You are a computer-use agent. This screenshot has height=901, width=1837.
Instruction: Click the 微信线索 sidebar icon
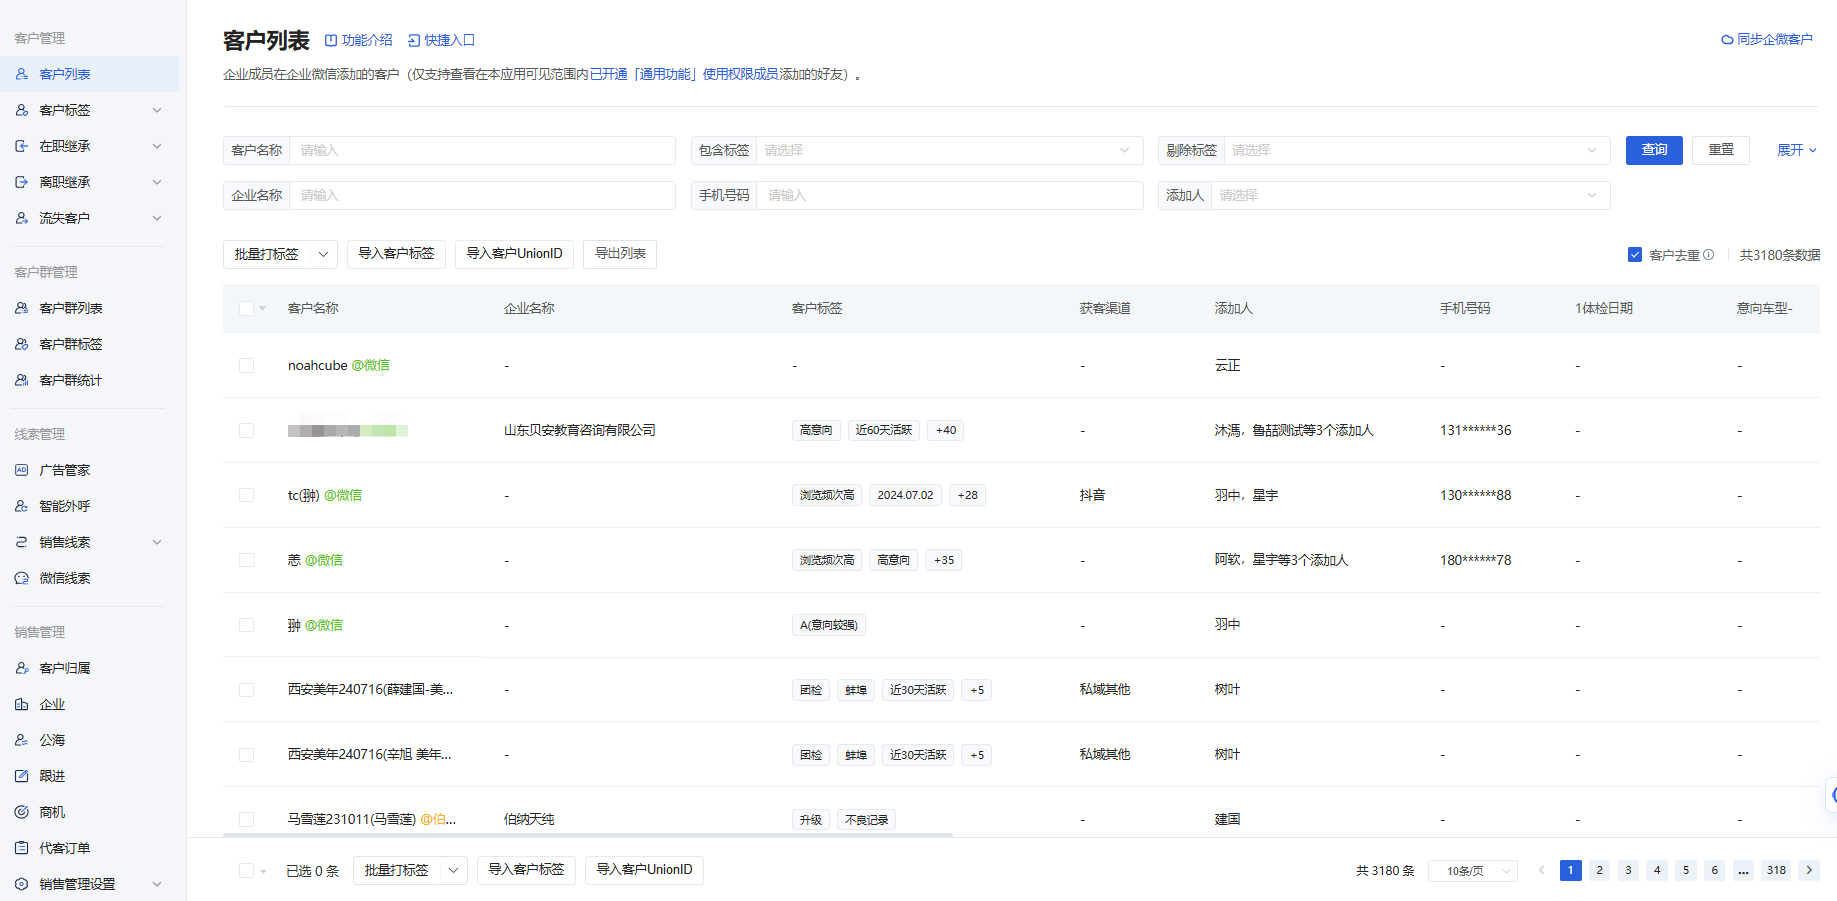pyautogui.click(x=22, y=578)
